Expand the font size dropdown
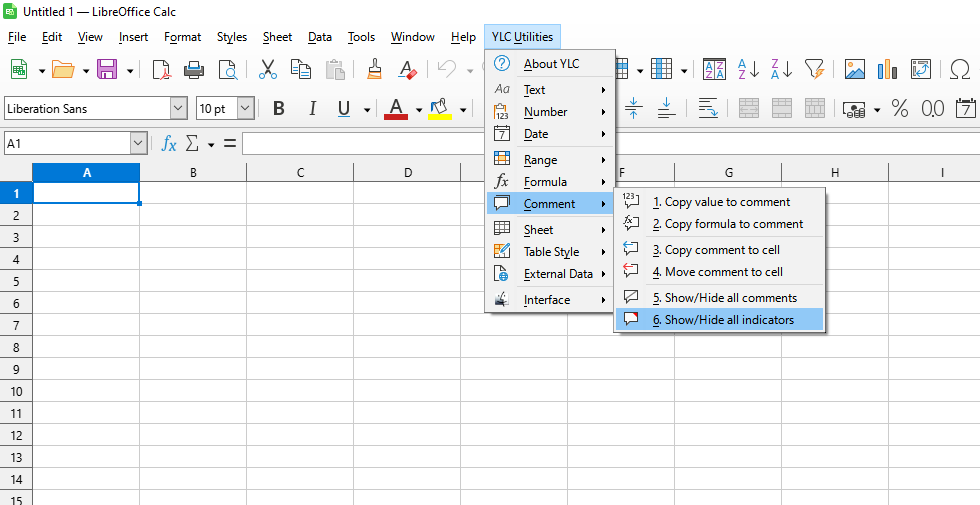980x505 pixels. click(245, 108)
